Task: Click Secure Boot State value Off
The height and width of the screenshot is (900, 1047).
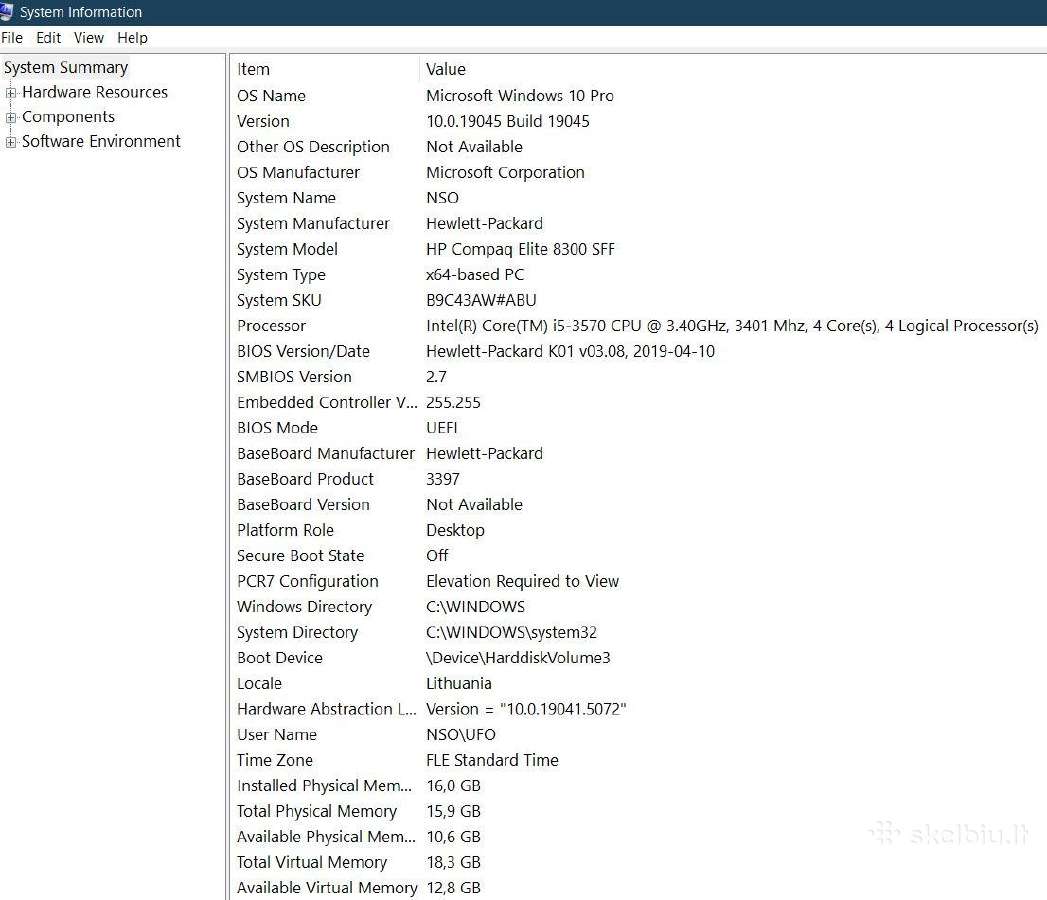Action: 437,555
